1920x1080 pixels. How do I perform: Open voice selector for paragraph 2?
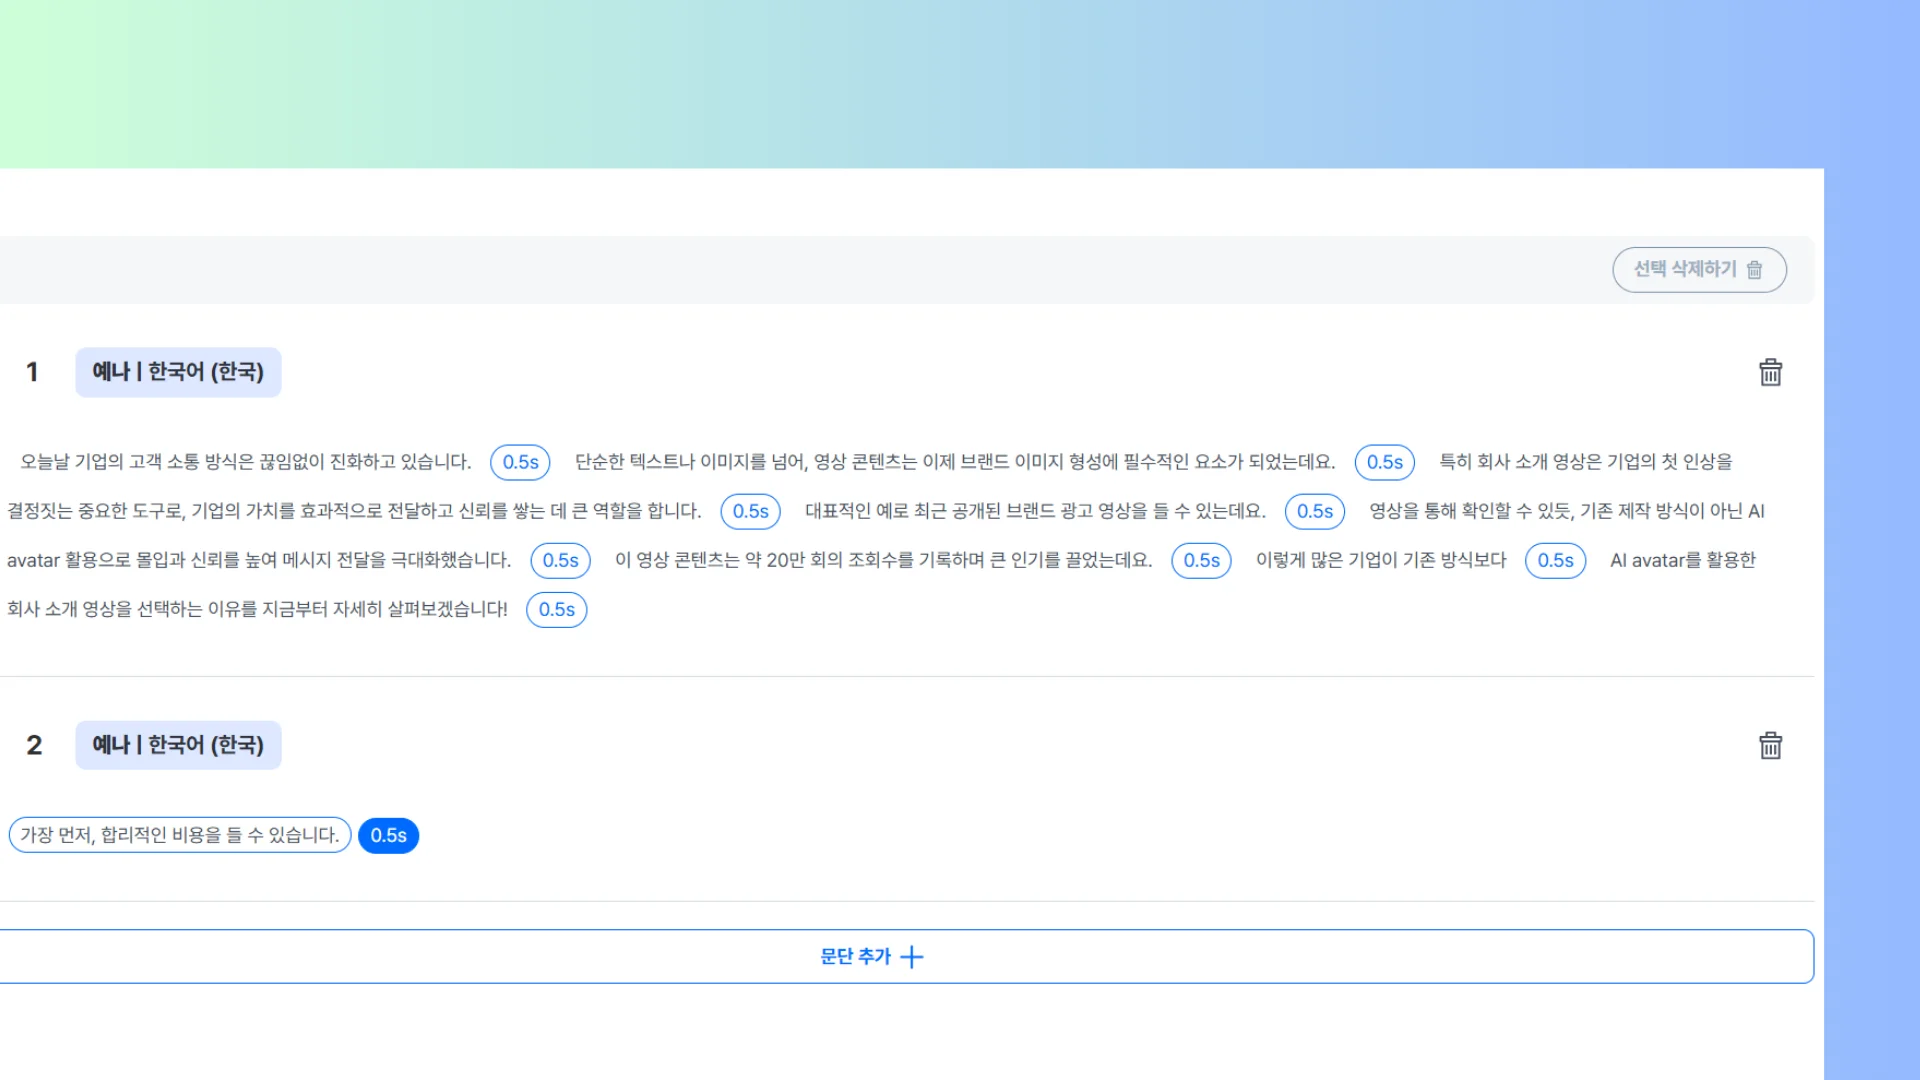[x=178, y=745]
